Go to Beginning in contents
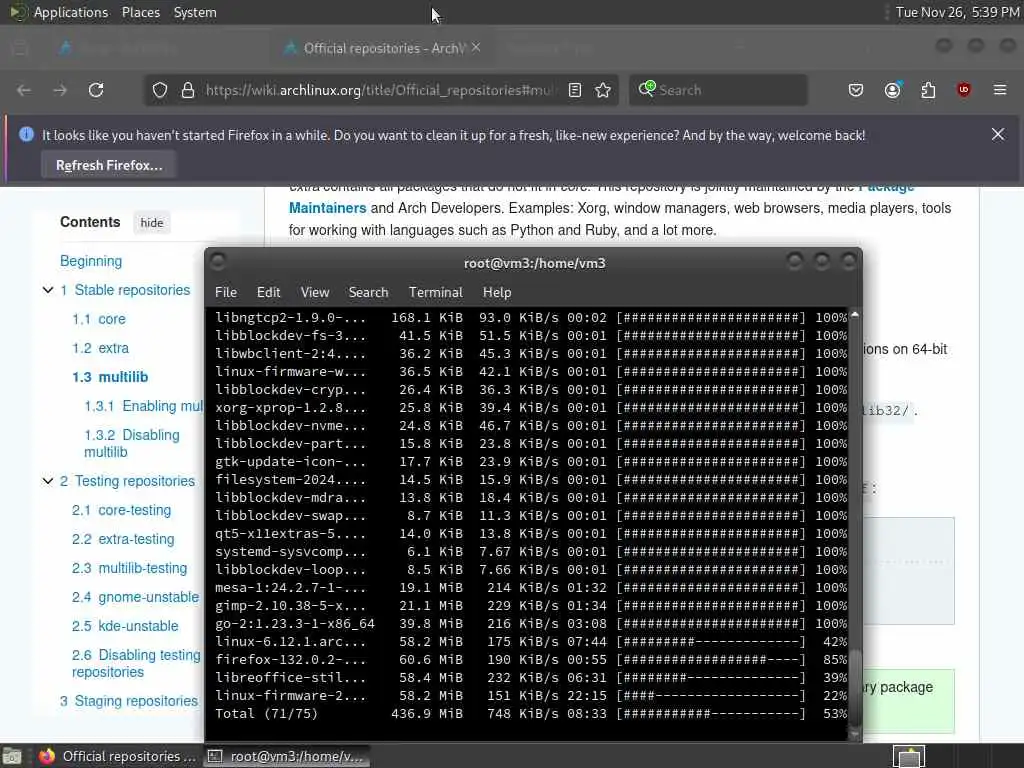Image resolution: width=1024 pixels, height=768 pixels. tap(91, 261)
